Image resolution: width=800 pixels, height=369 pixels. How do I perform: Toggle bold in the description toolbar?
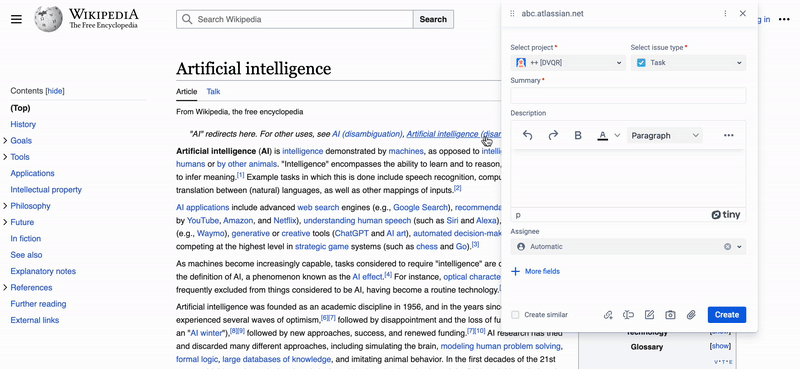coord(578,135)
